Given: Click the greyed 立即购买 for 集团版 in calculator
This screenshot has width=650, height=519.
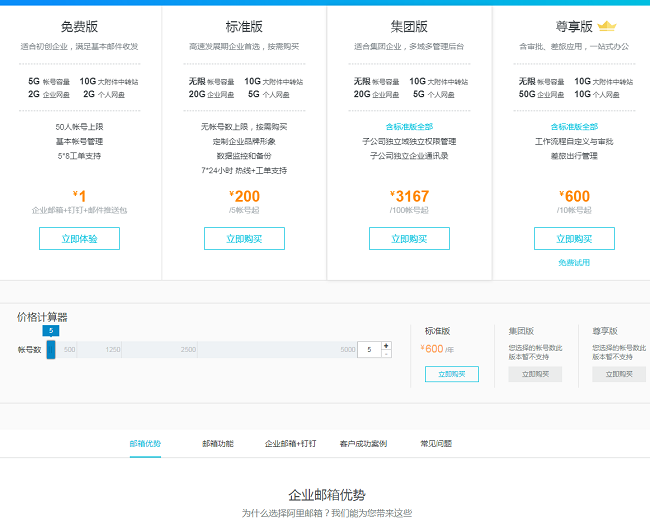Looking at the screenshot, I should coord(535,374).
